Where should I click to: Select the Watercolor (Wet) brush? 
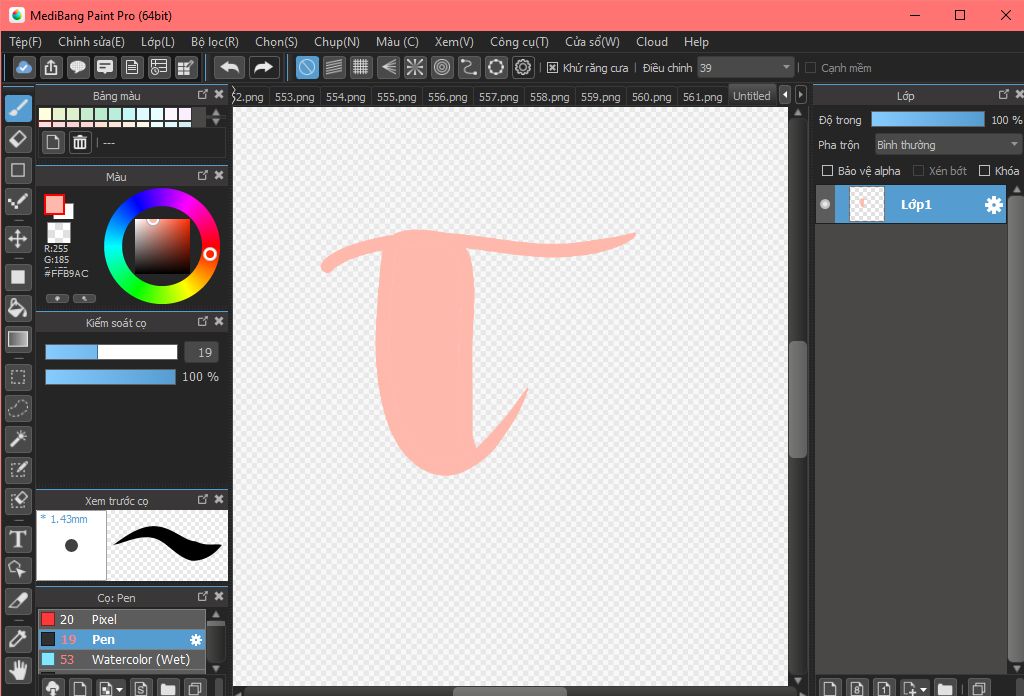click(x=122, y=659)
